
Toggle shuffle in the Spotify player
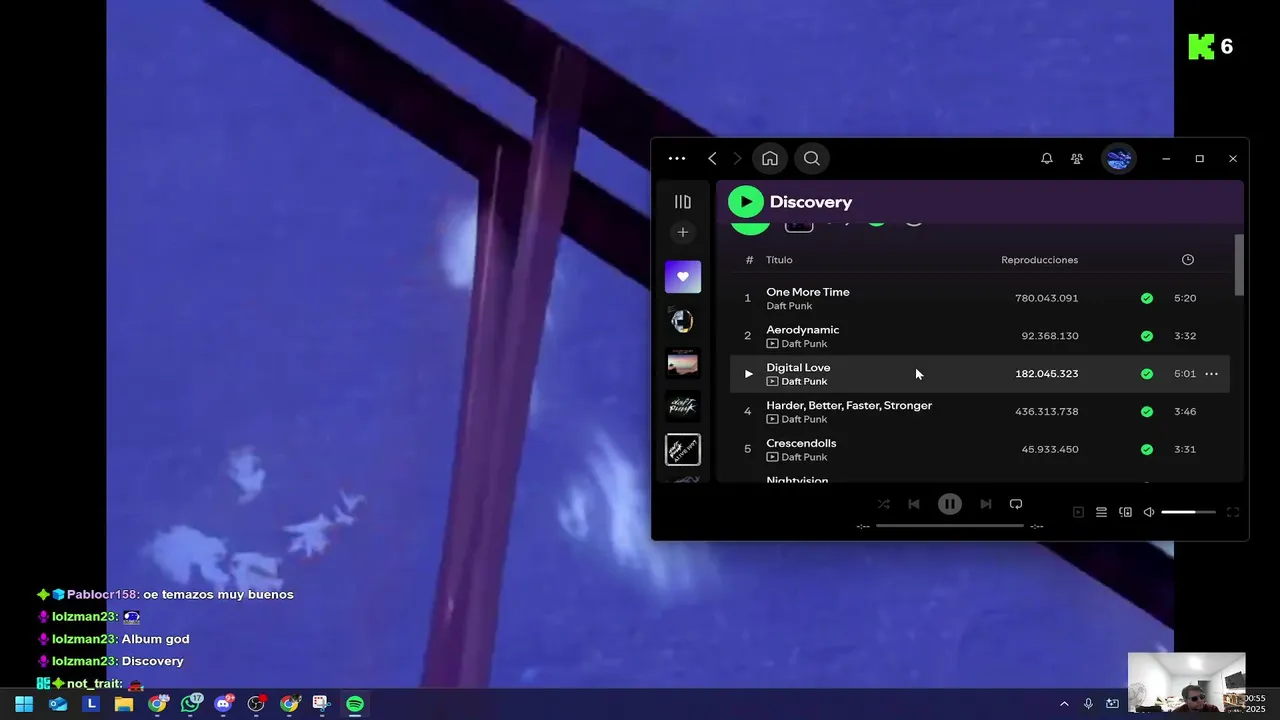883,505
